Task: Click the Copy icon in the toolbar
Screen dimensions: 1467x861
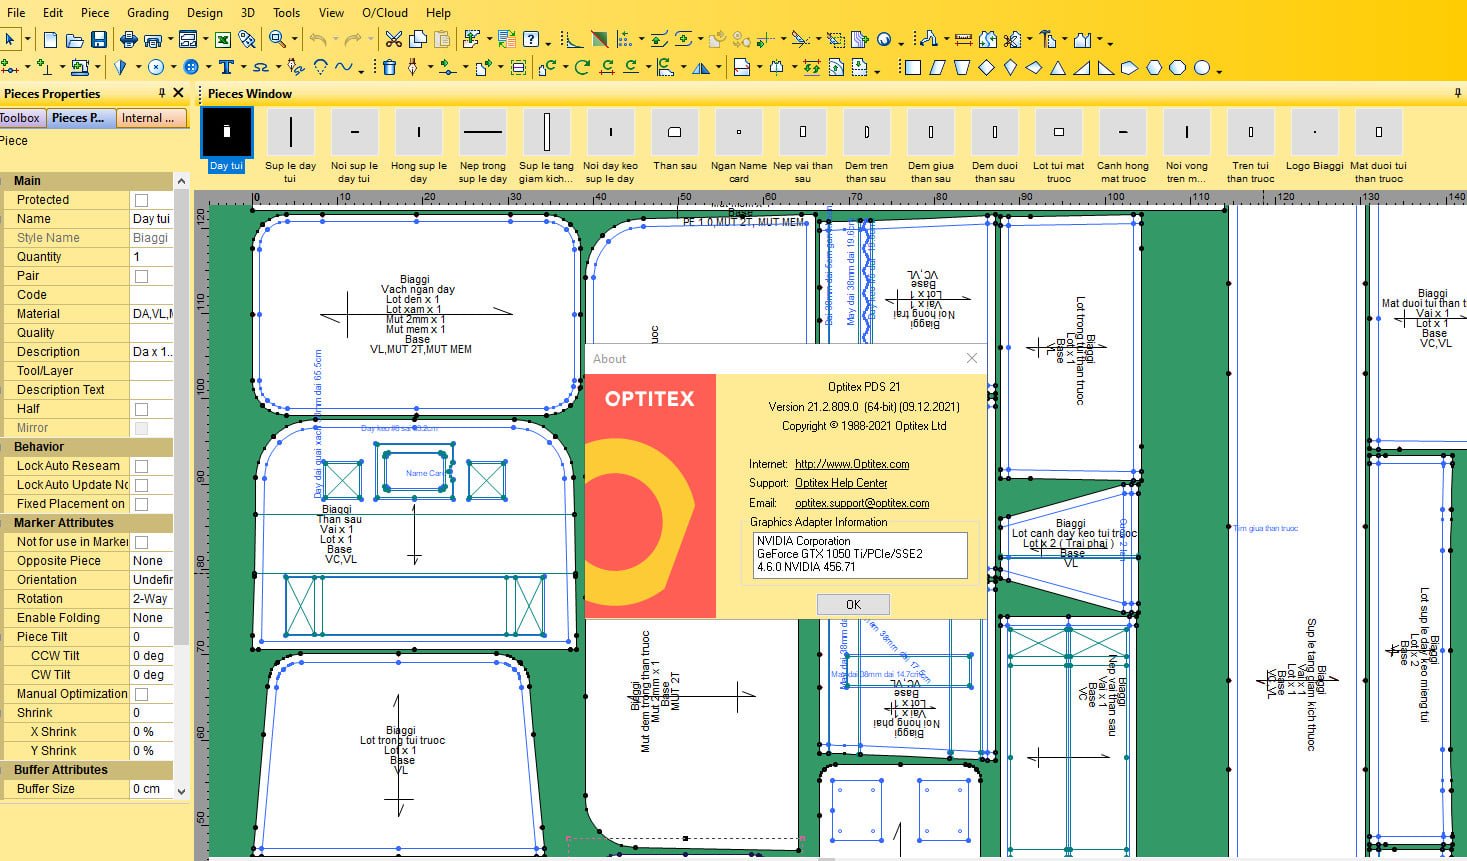Action: [x=417, y=40]
